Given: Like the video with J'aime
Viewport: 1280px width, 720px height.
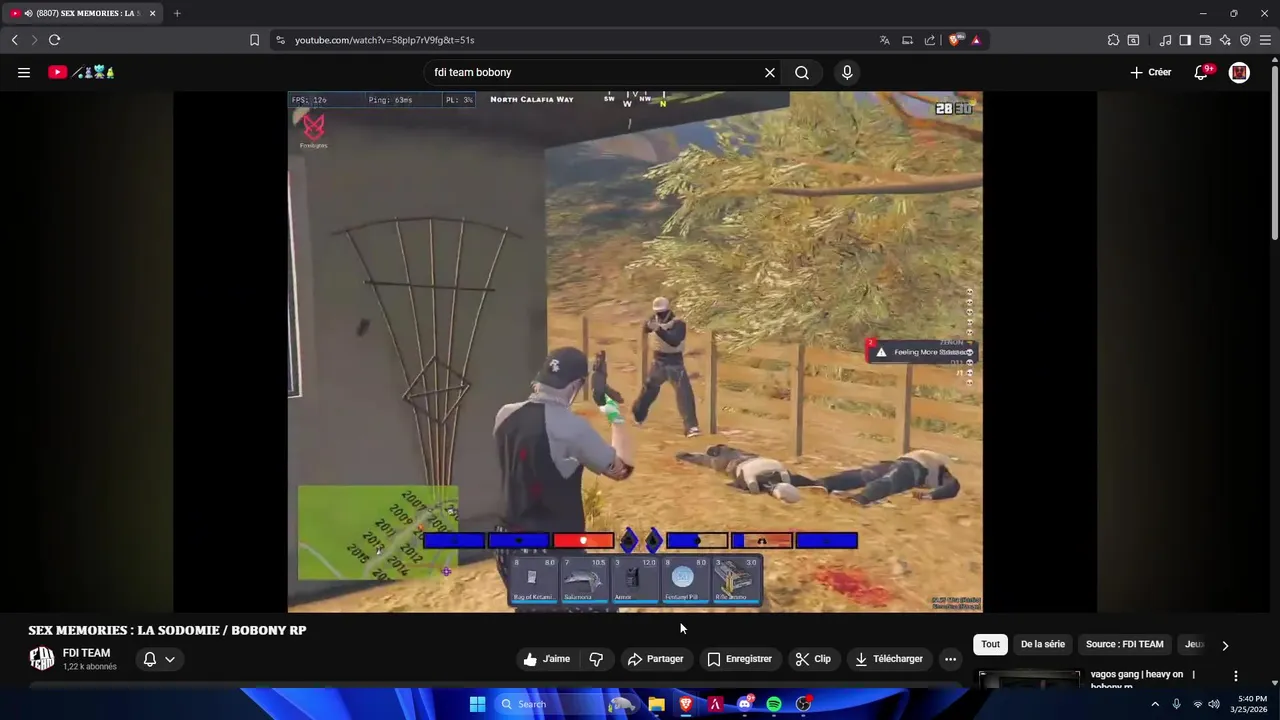Looking at the screenshot, I should pyautogui.click(x=547, y=659).
